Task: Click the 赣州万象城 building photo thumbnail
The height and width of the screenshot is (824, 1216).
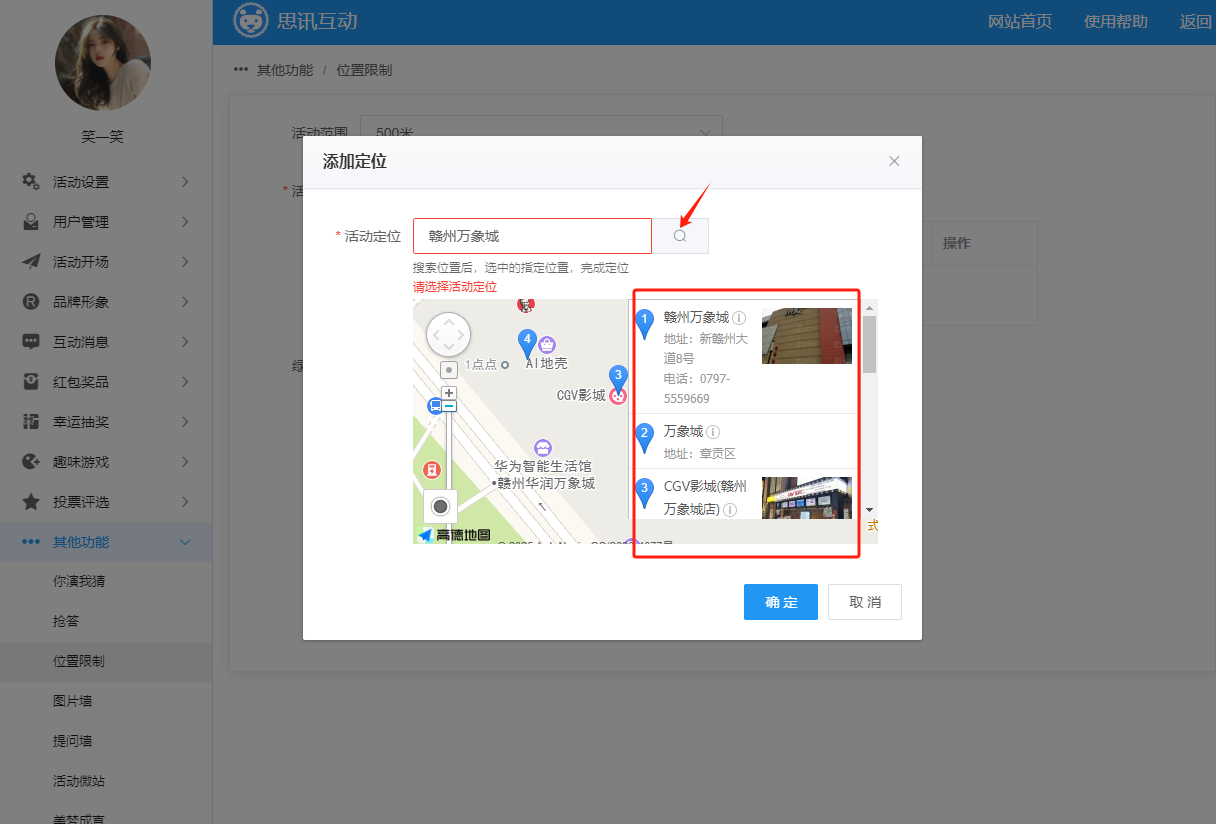Action: 807,336
